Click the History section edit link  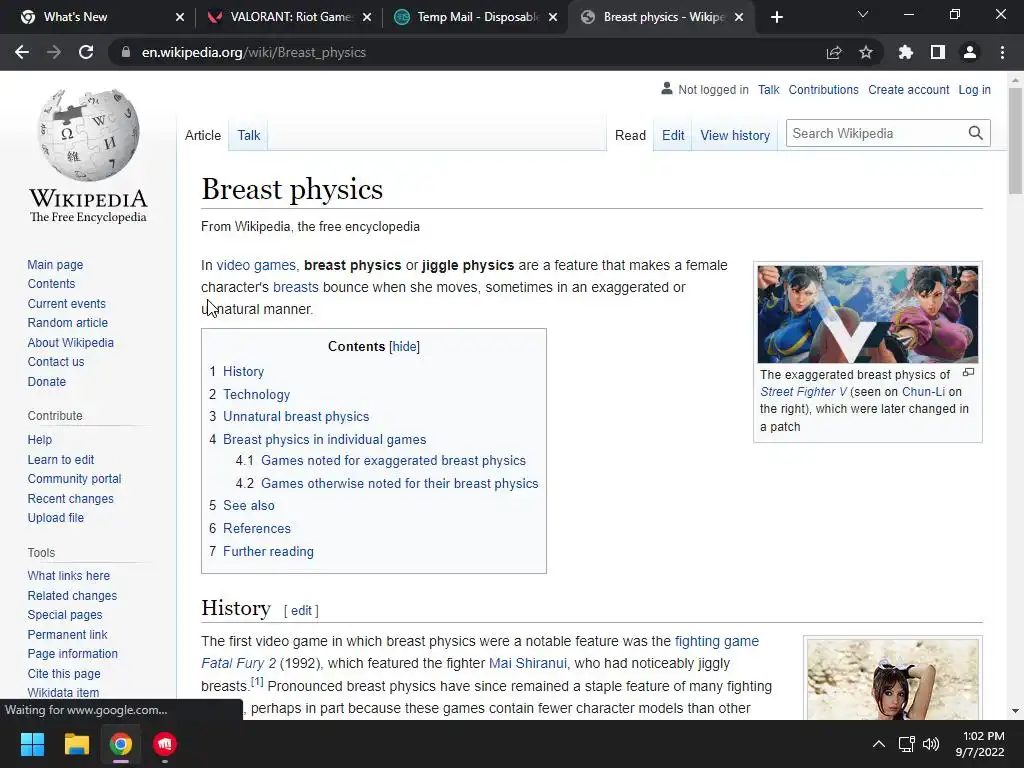coord(301,611)
